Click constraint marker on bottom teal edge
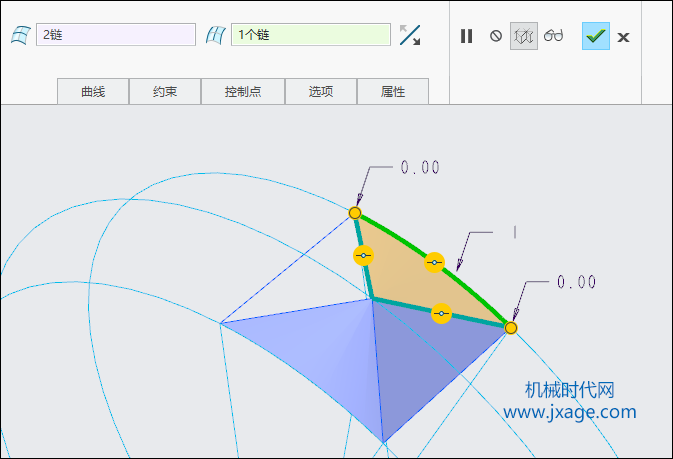The width and height of the screenshot is (673, 459). click(x=441, y=313)
